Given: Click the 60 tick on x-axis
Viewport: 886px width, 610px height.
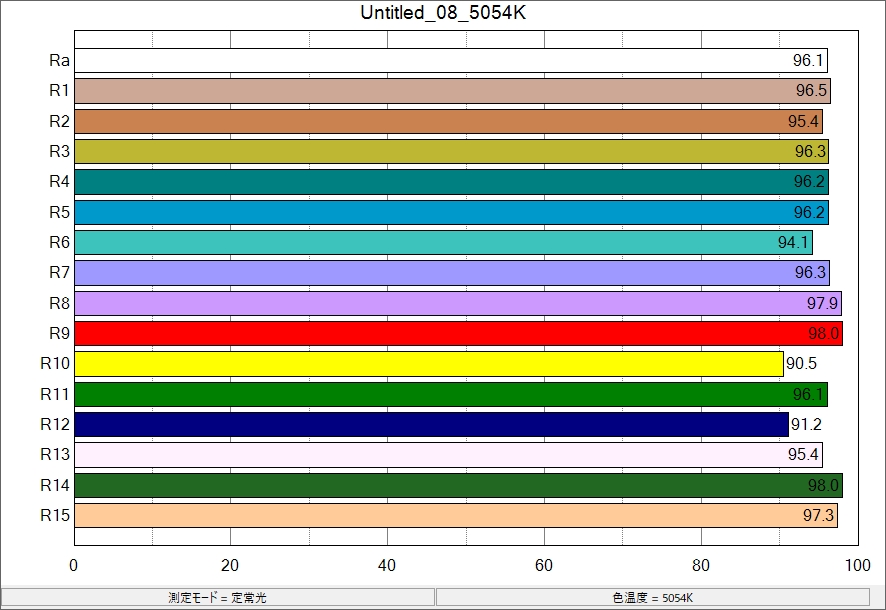Looking at the screenshot, I should (x=544, y=565).
